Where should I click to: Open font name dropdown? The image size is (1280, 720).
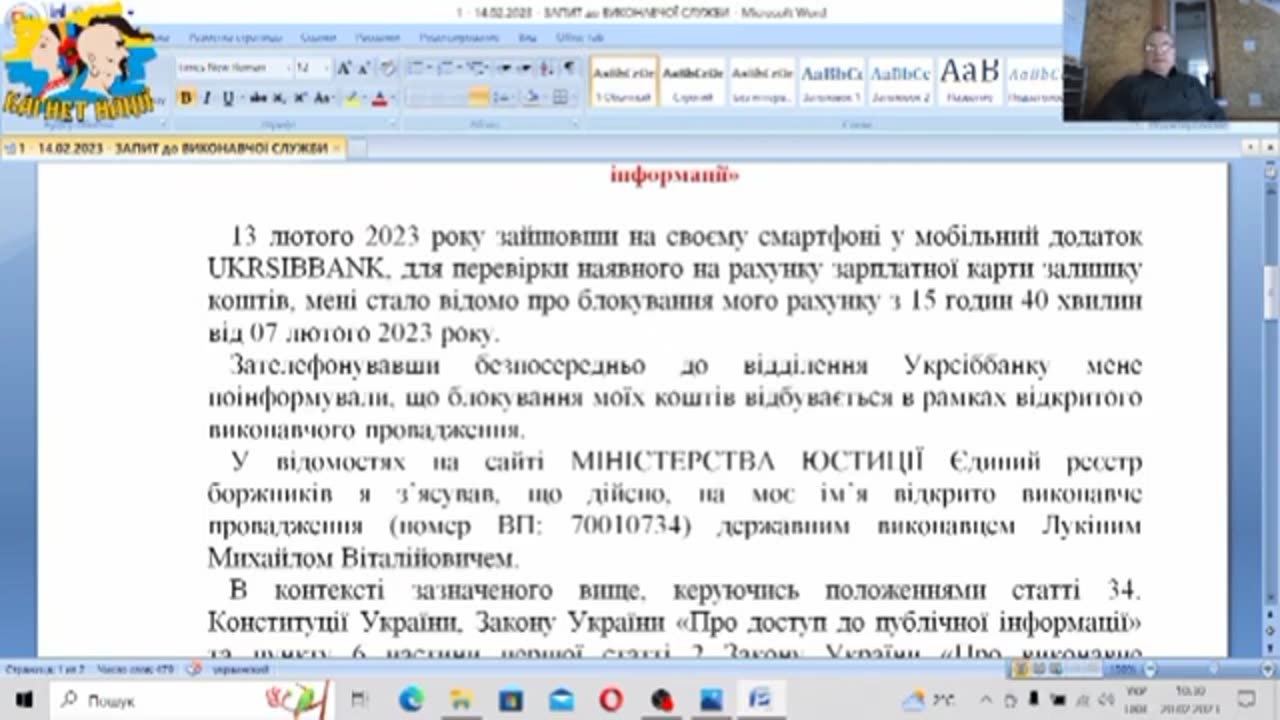(x=289, y=68)
